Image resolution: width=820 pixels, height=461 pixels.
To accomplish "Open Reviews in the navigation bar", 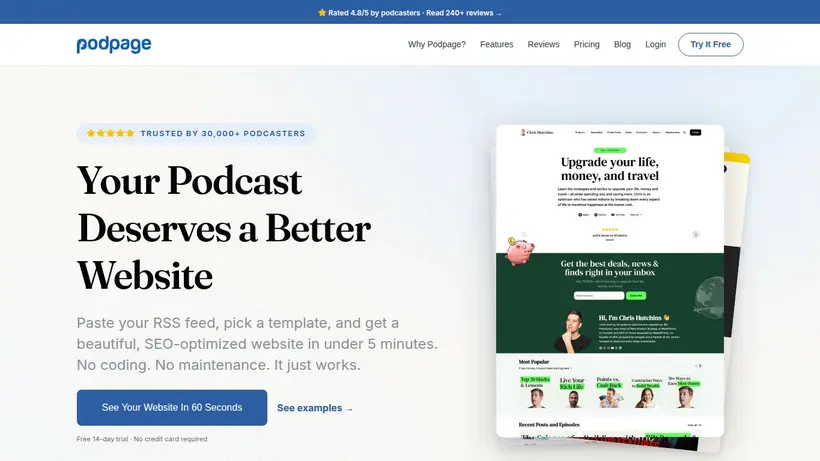I will [543, 44].
